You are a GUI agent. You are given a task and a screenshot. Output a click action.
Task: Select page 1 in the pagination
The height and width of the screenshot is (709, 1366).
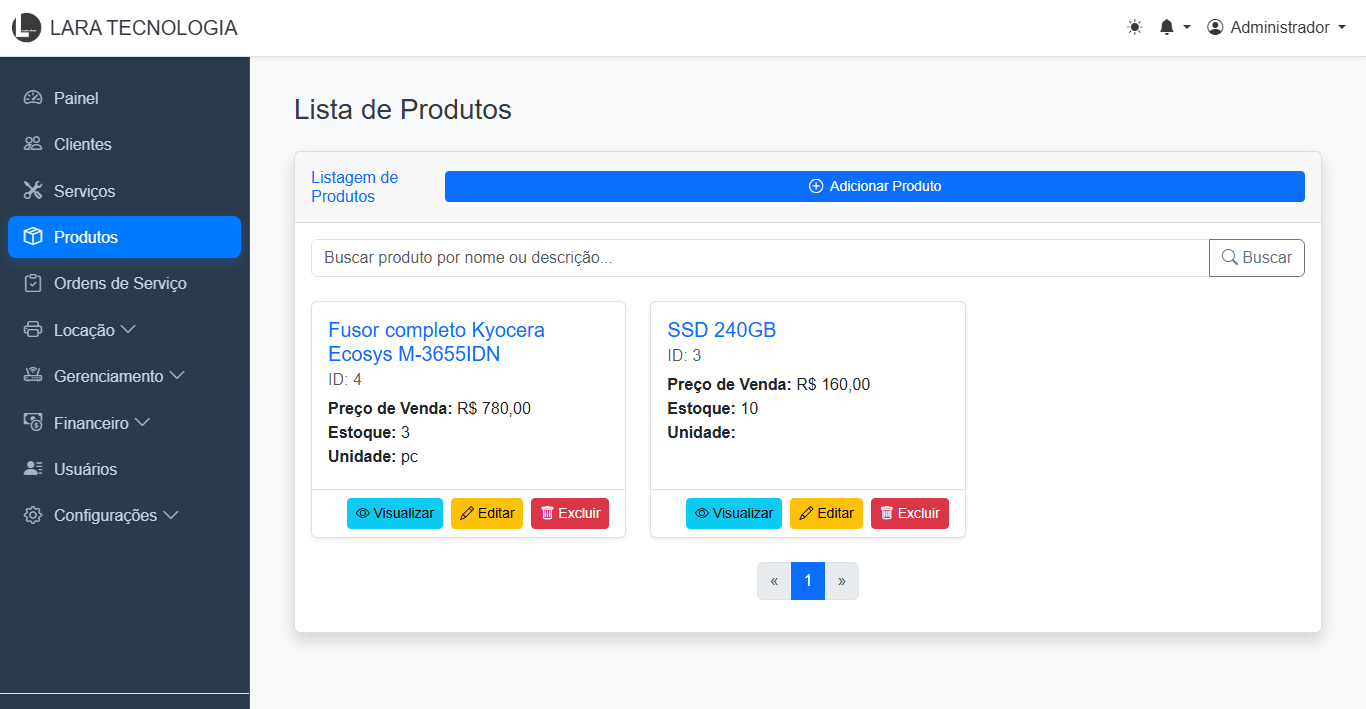(x=807, y=580)
